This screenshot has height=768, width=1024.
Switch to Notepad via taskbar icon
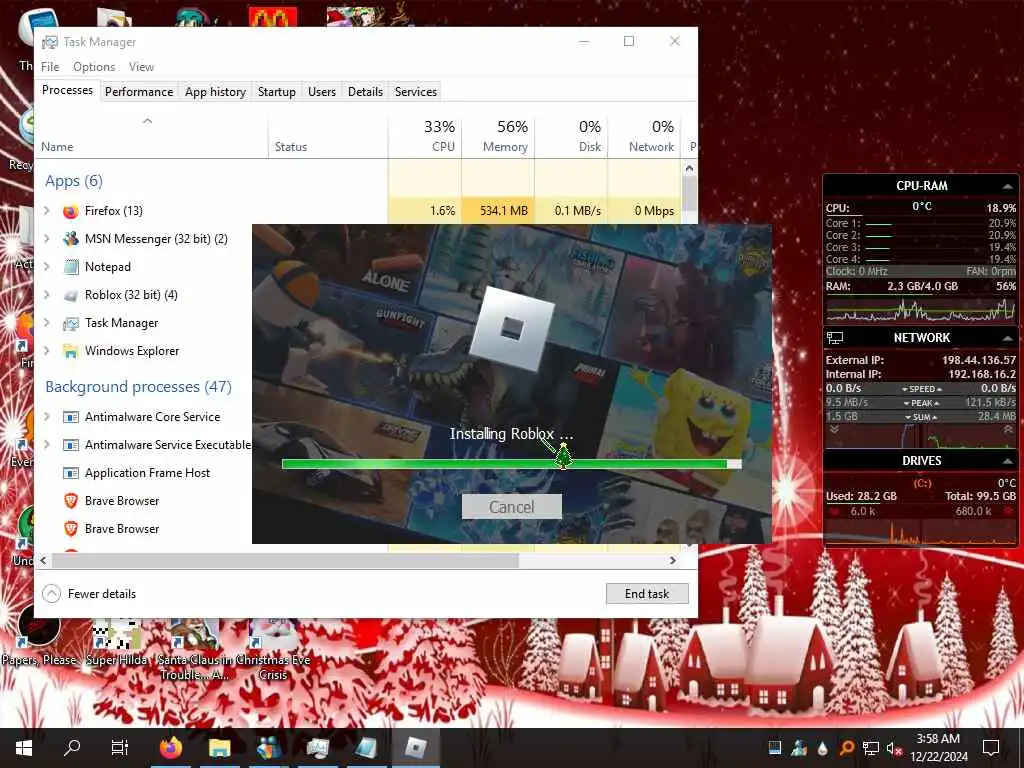(x=366, y=748)
